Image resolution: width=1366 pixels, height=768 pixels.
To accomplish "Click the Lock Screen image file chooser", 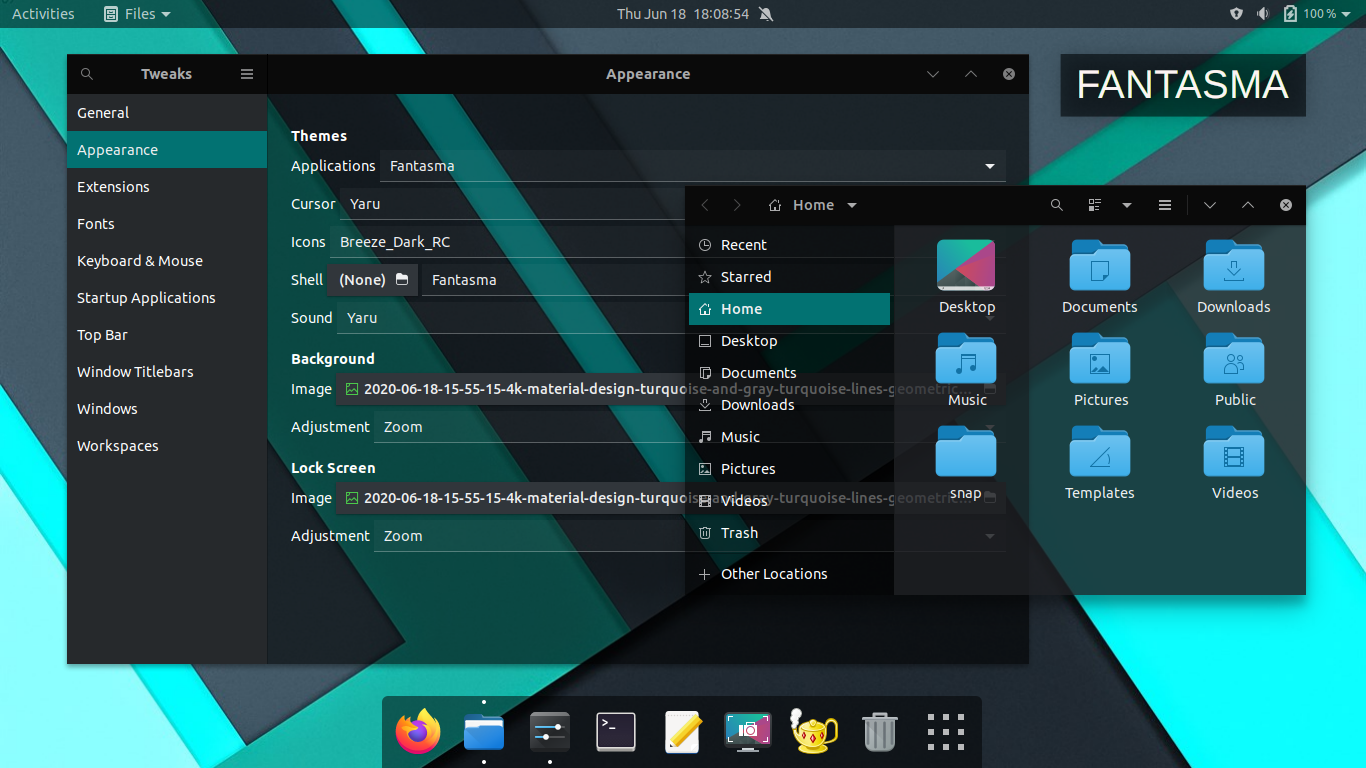I will (670, 498).
